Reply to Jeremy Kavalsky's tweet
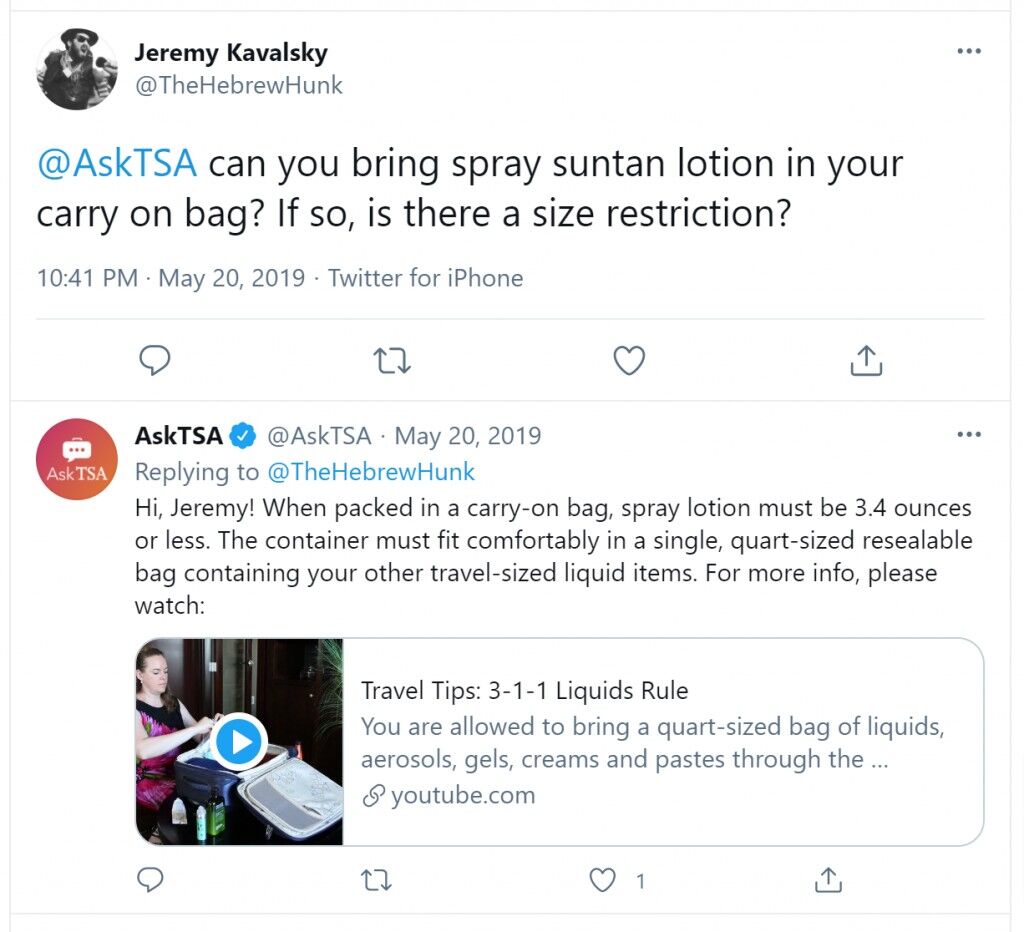The height and width of the screenshot is (932, 1024). point(155,360)
